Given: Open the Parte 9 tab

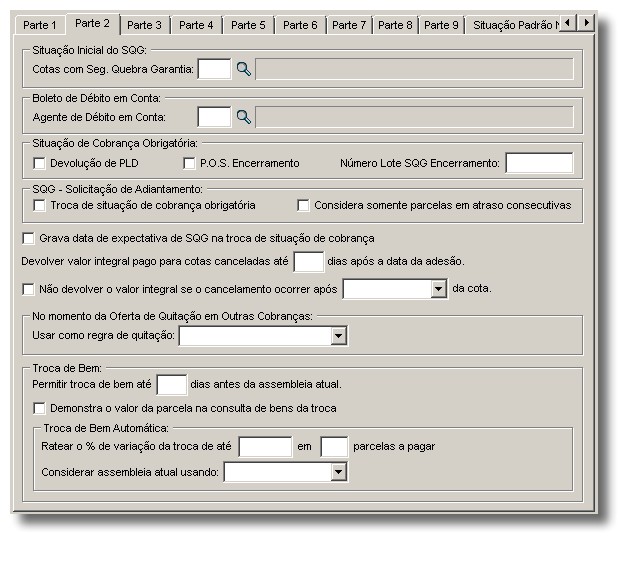Looking at the screenshot, I should coord(441,25).
